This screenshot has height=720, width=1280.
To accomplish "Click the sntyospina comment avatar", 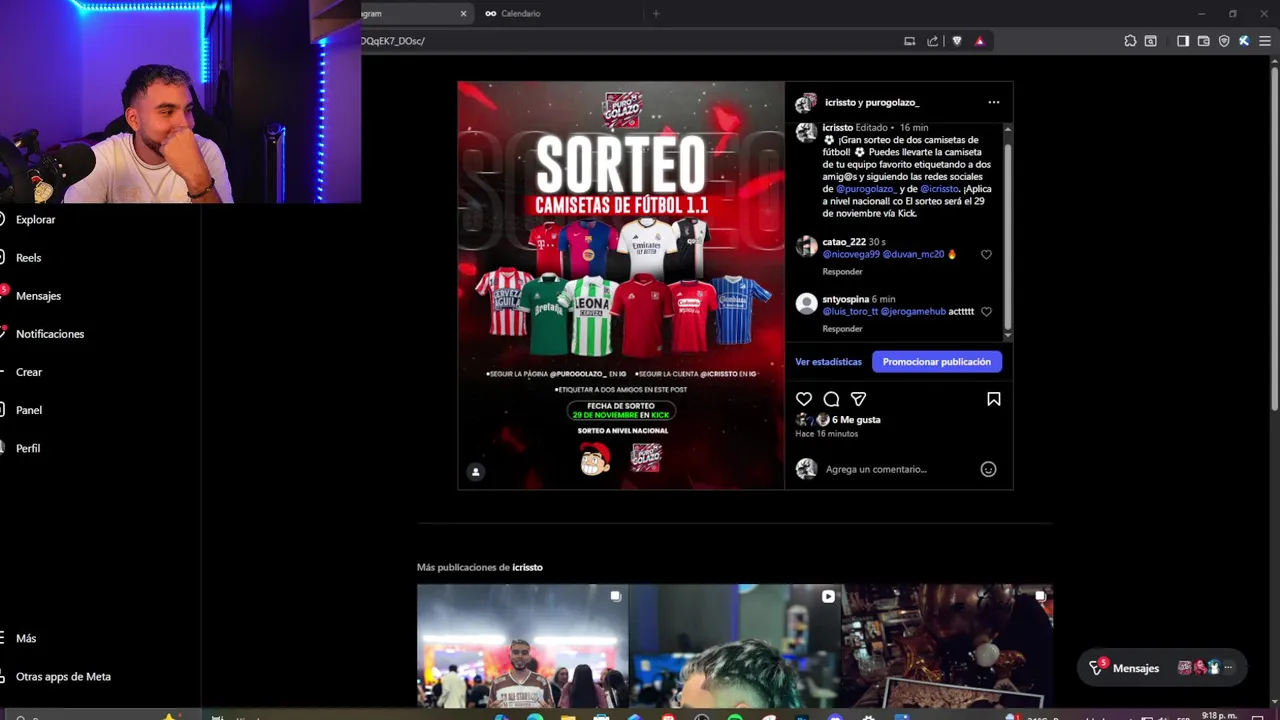I will 807,305.
